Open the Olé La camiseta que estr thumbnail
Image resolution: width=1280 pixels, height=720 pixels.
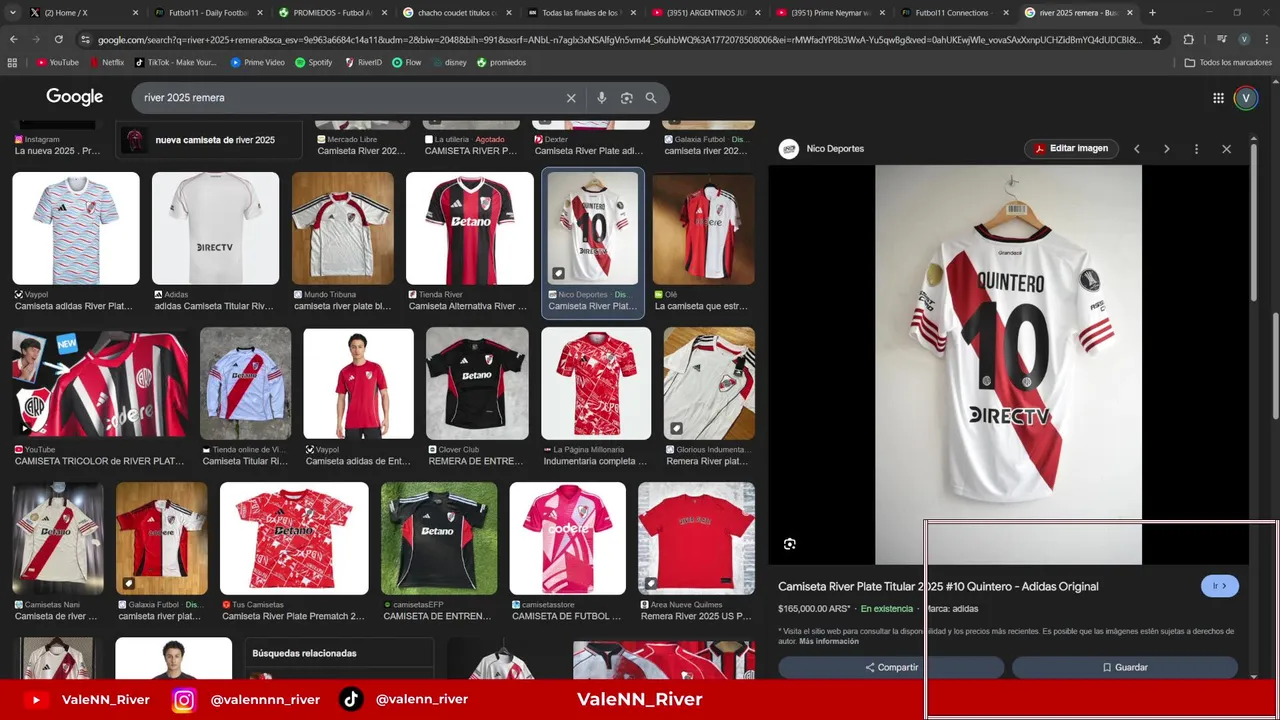tap(704, 229)
